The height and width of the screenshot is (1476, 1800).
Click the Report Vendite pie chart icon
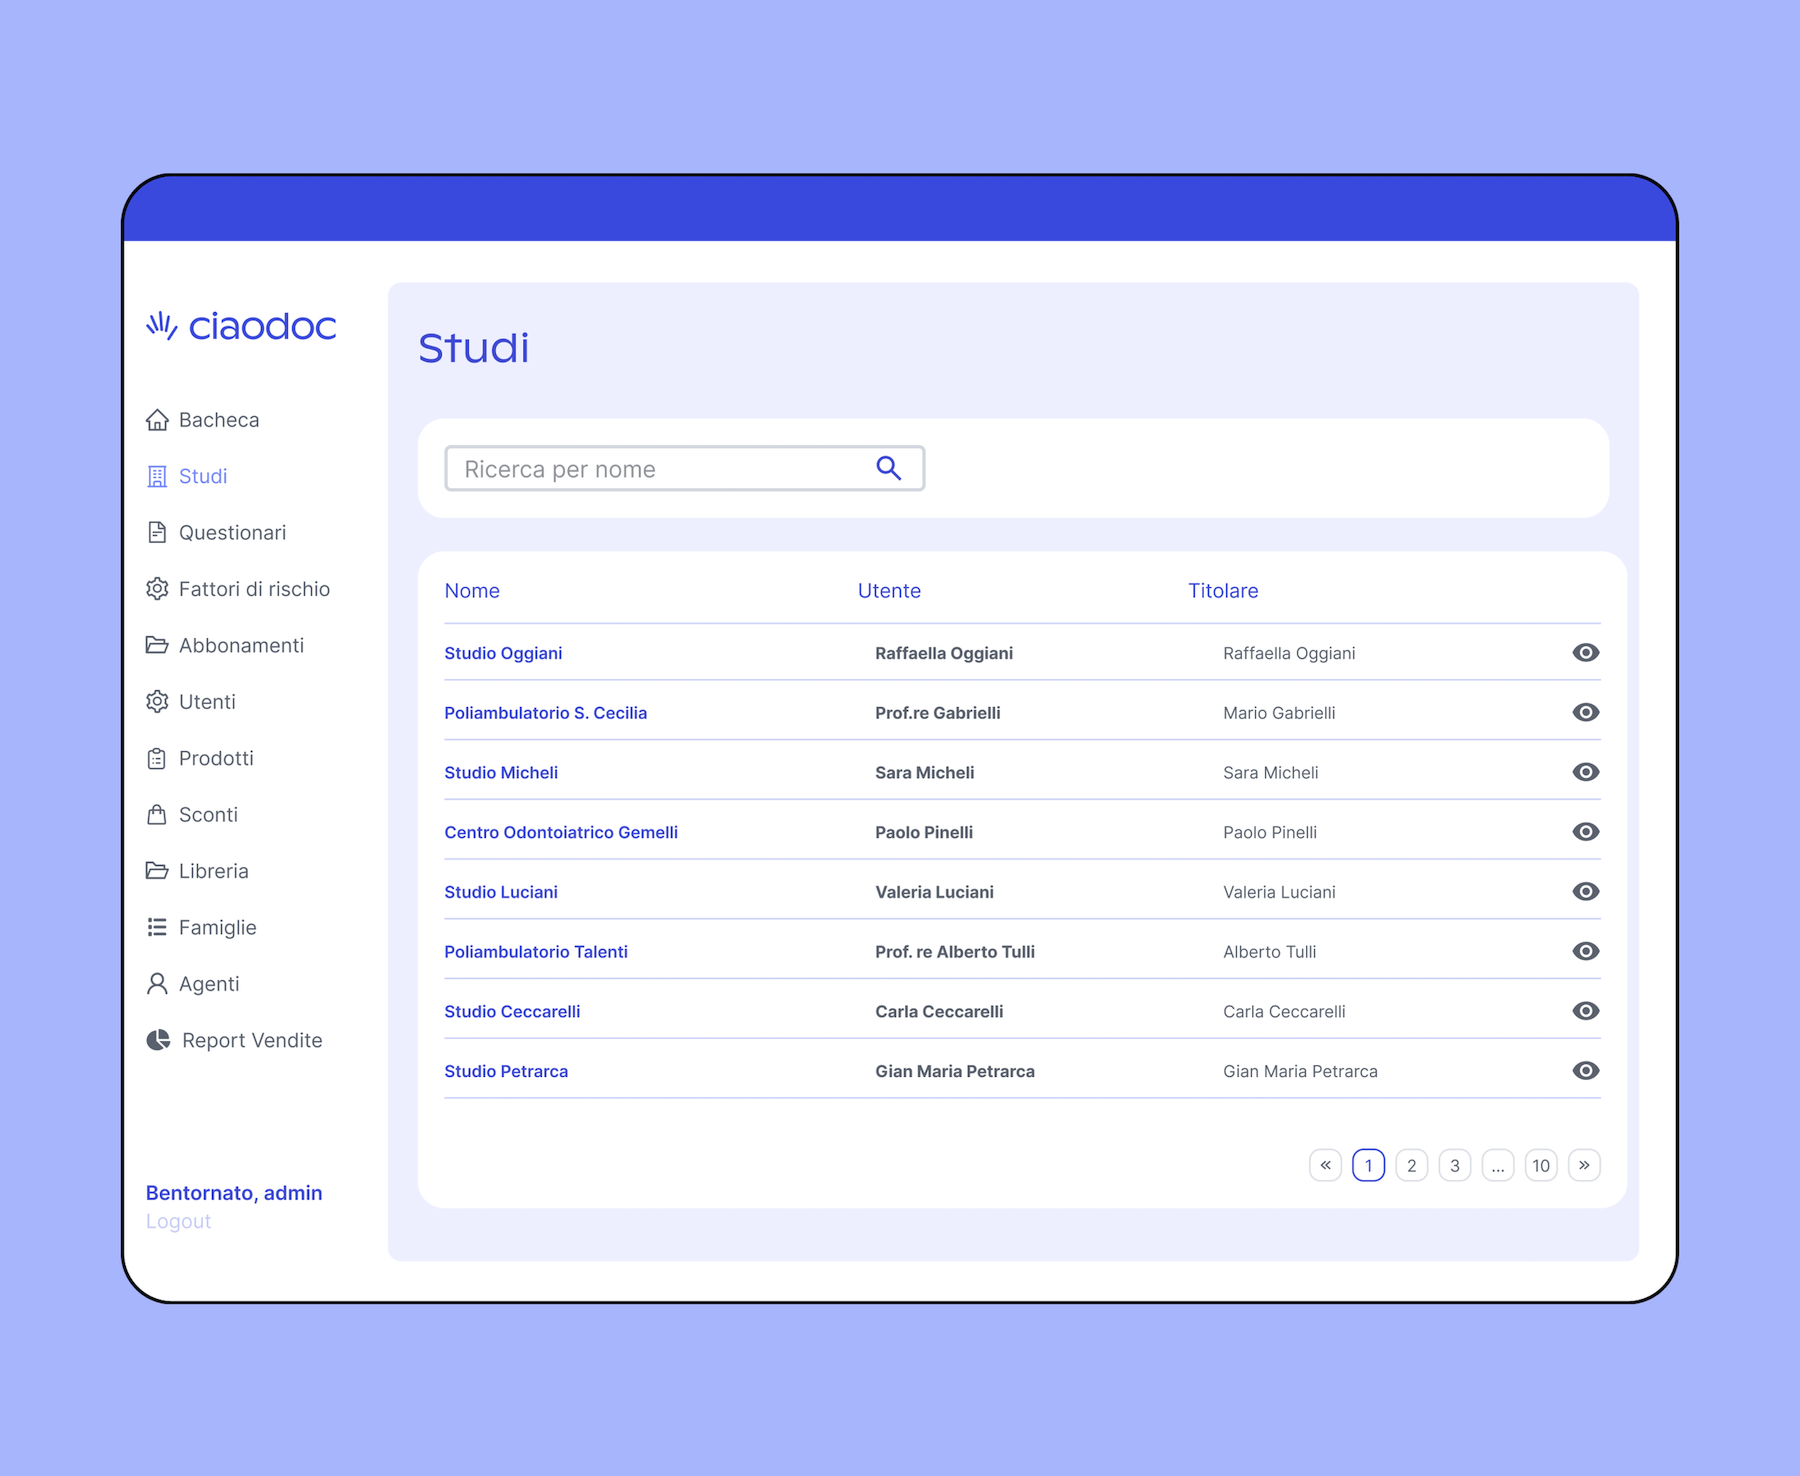158,1040
